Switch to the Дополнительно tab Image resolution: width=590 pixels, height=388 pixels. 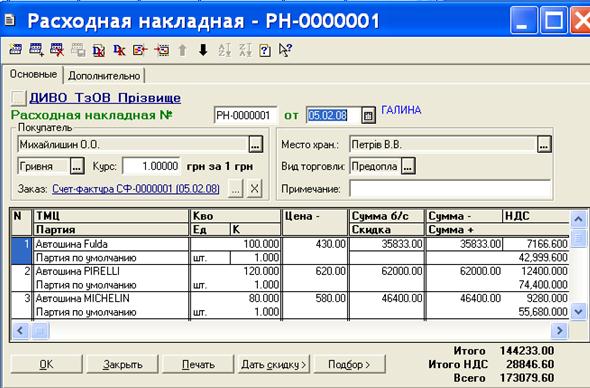(x=104, y=76)
